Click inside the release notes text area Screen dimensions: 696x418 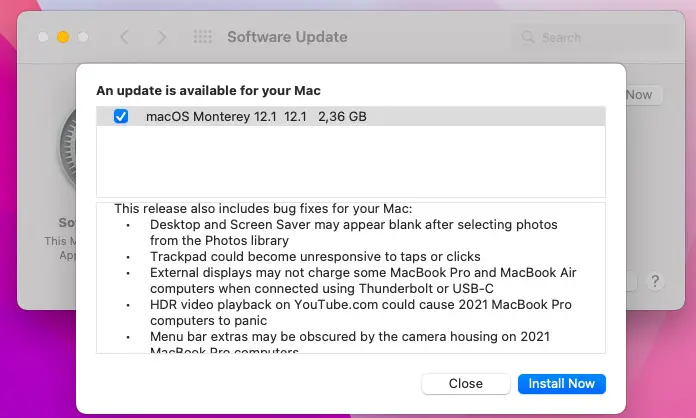click(x=350, y=280)
